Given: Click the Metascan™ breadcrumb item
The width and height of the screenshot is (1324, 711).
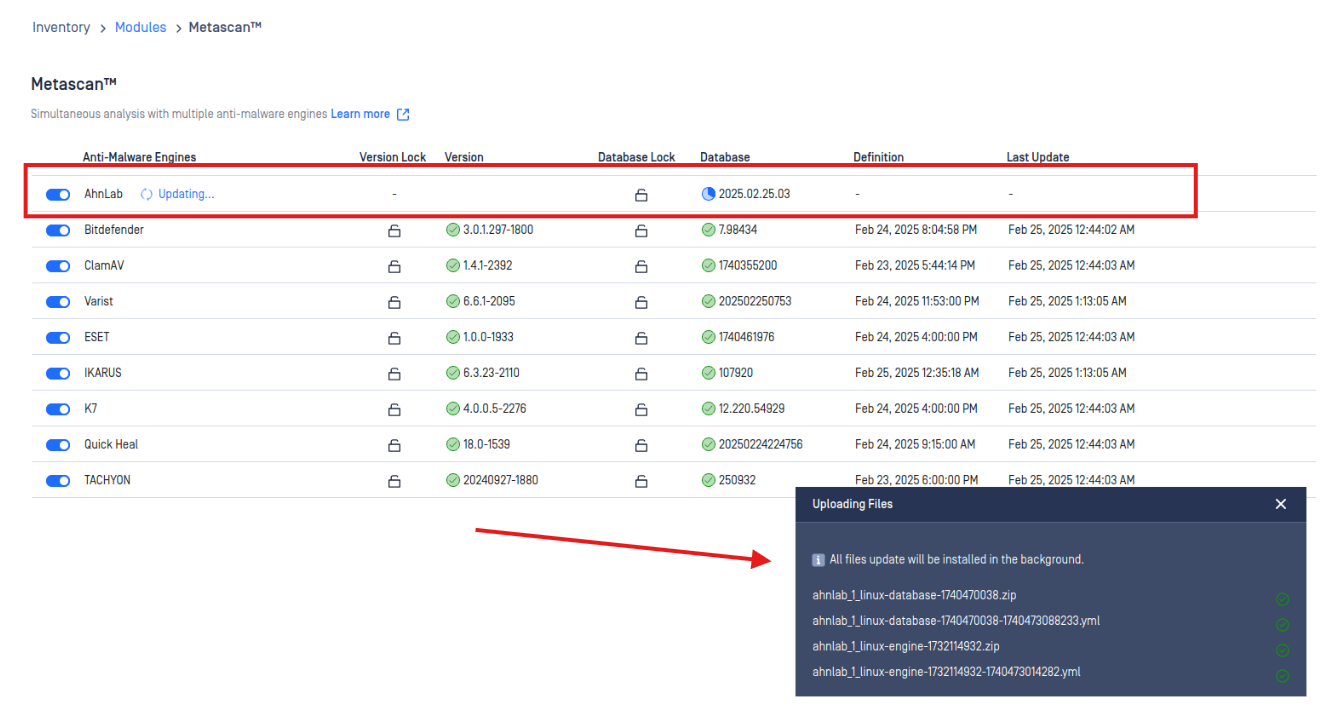Looking at the screenshot, I should point(225,27).
